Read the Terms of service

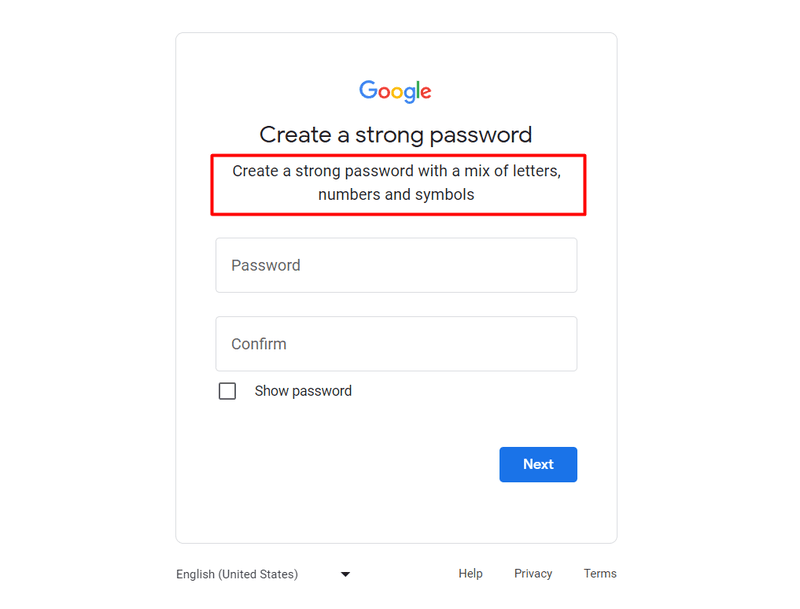(x=600, y=573)
